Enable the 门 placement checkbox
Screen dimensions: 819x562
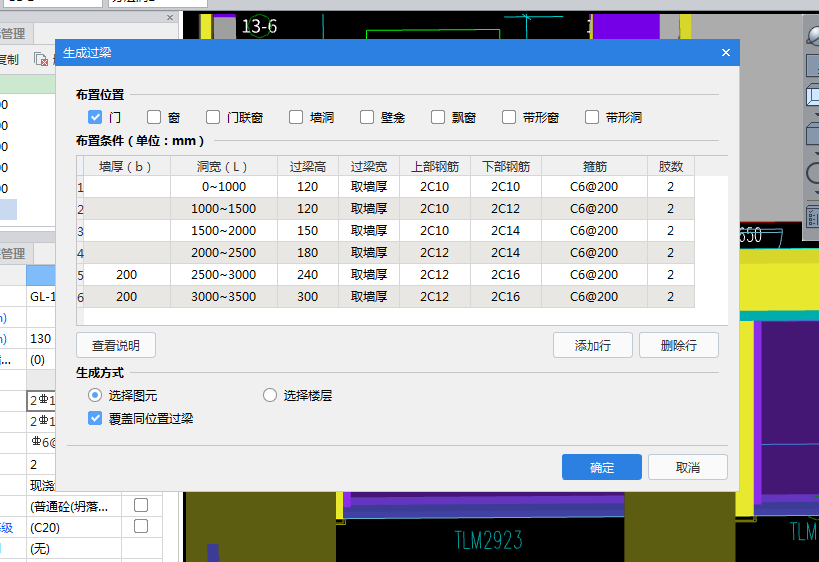click(95, 117)
